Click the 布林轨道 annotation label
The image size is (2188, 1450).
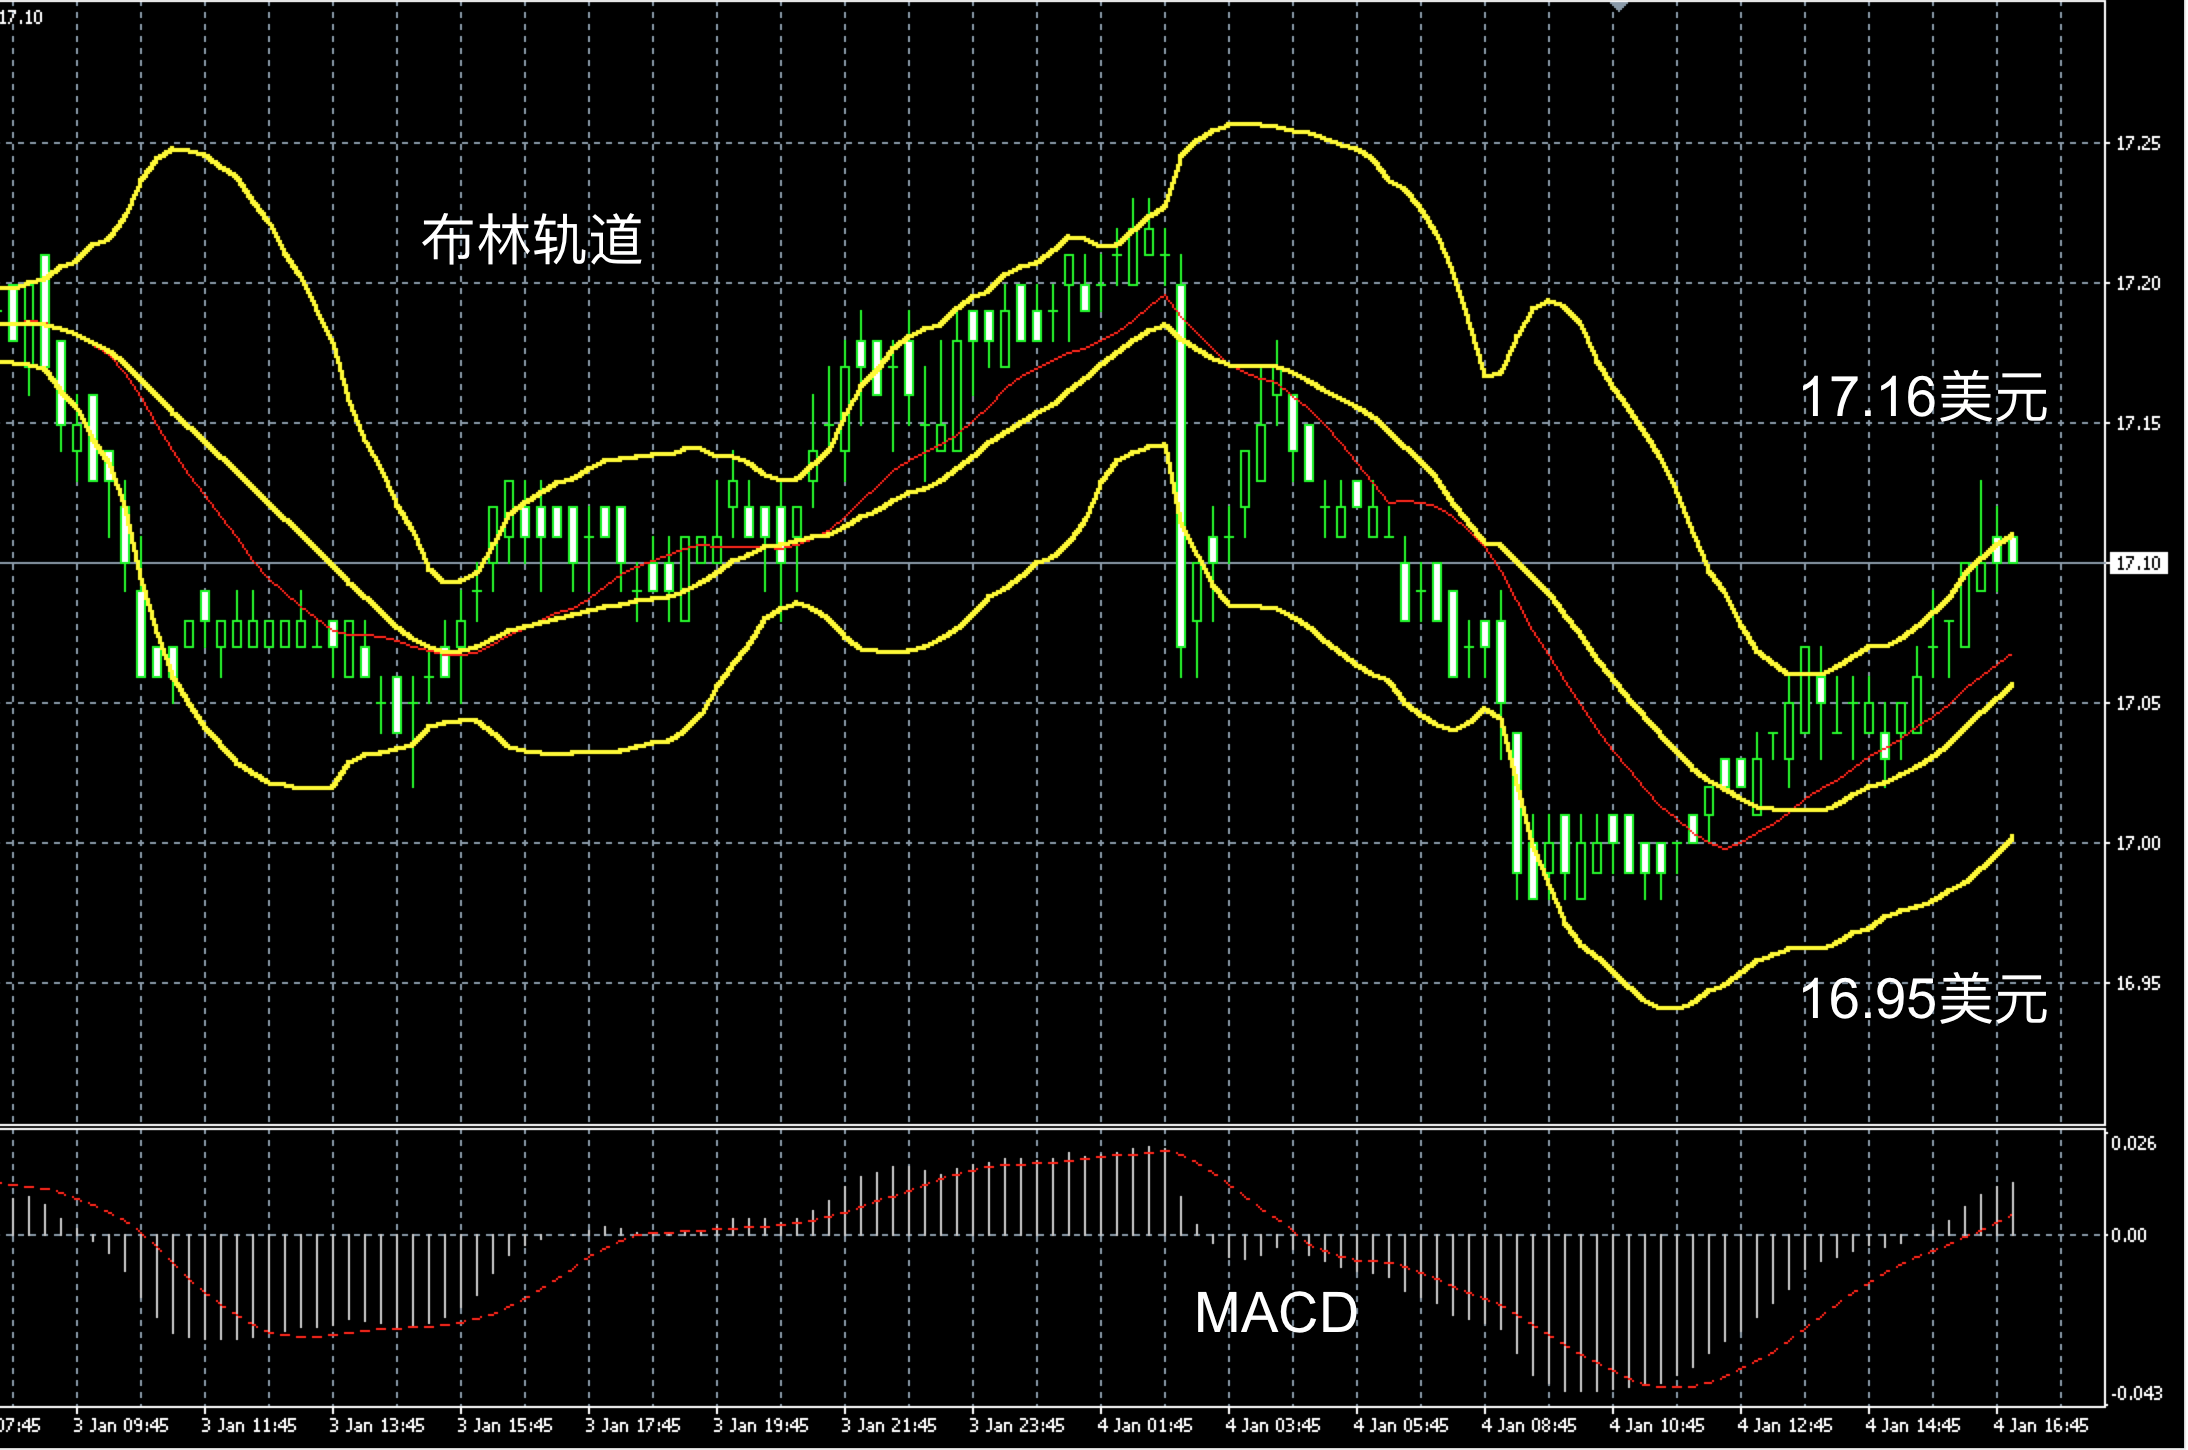tap(531, 240)
